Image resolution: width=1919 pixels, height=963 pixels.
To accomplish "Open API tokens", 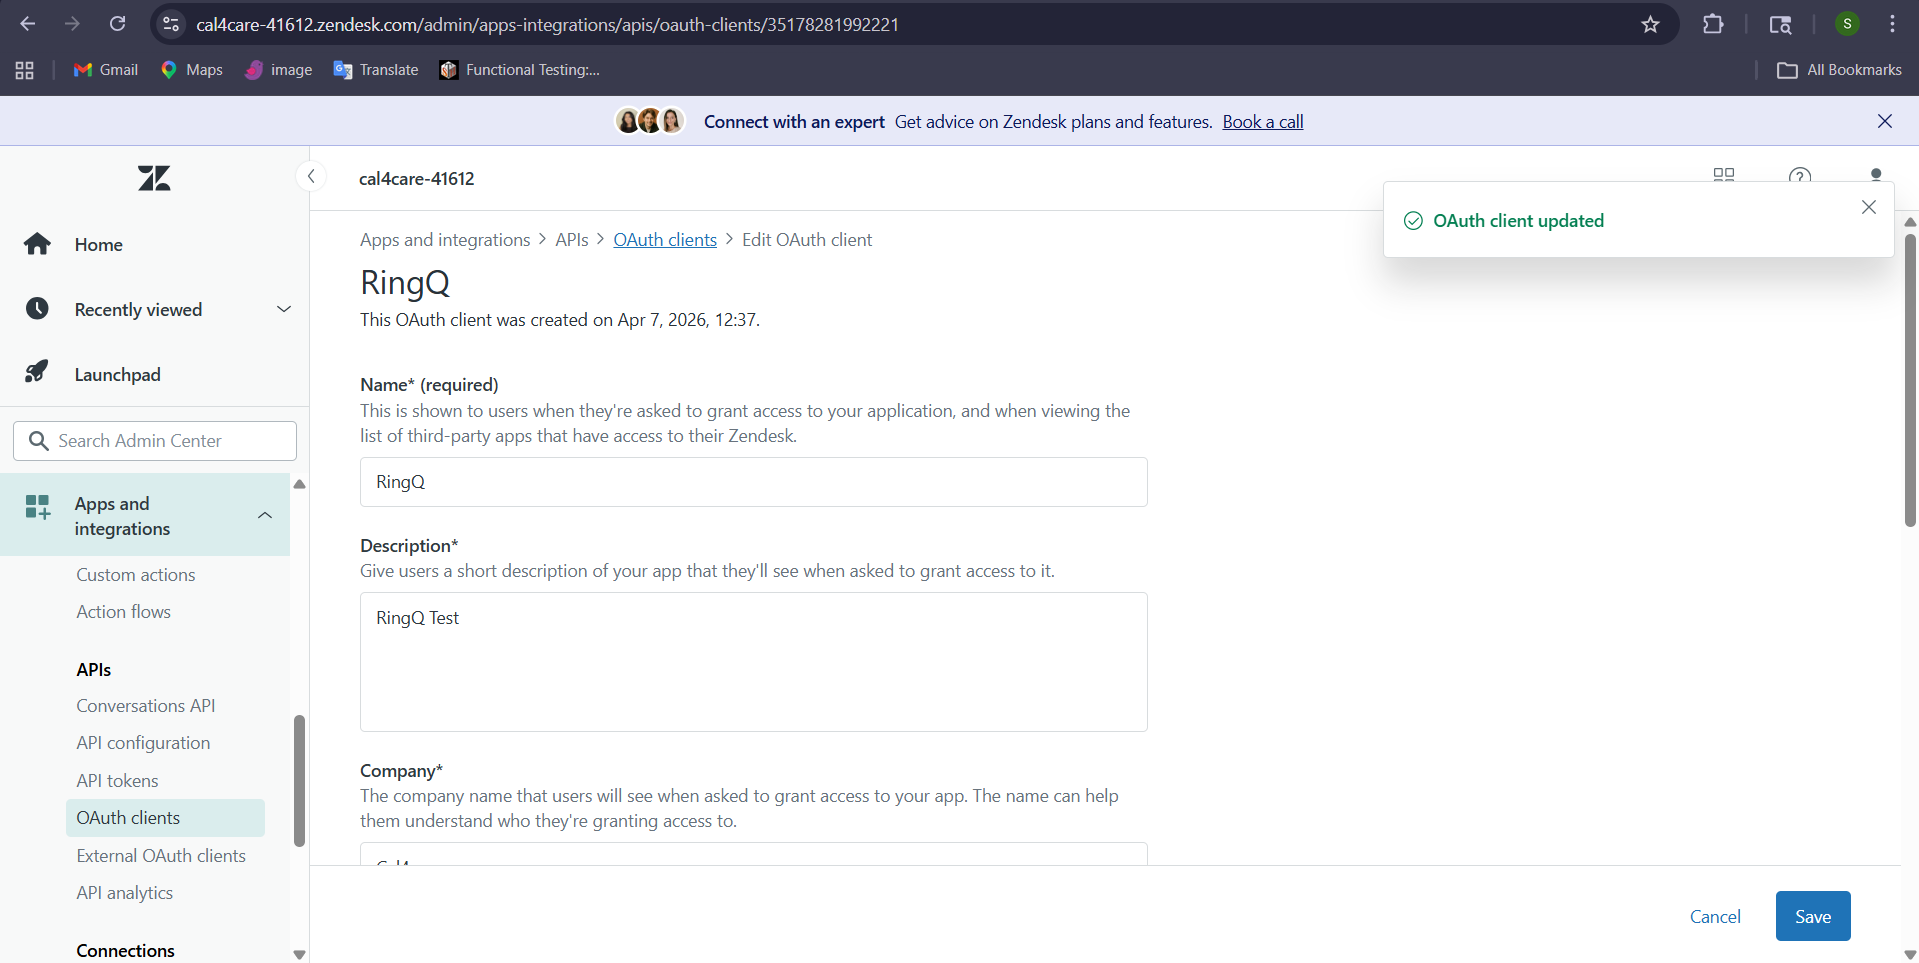I will tap(117, 781).
